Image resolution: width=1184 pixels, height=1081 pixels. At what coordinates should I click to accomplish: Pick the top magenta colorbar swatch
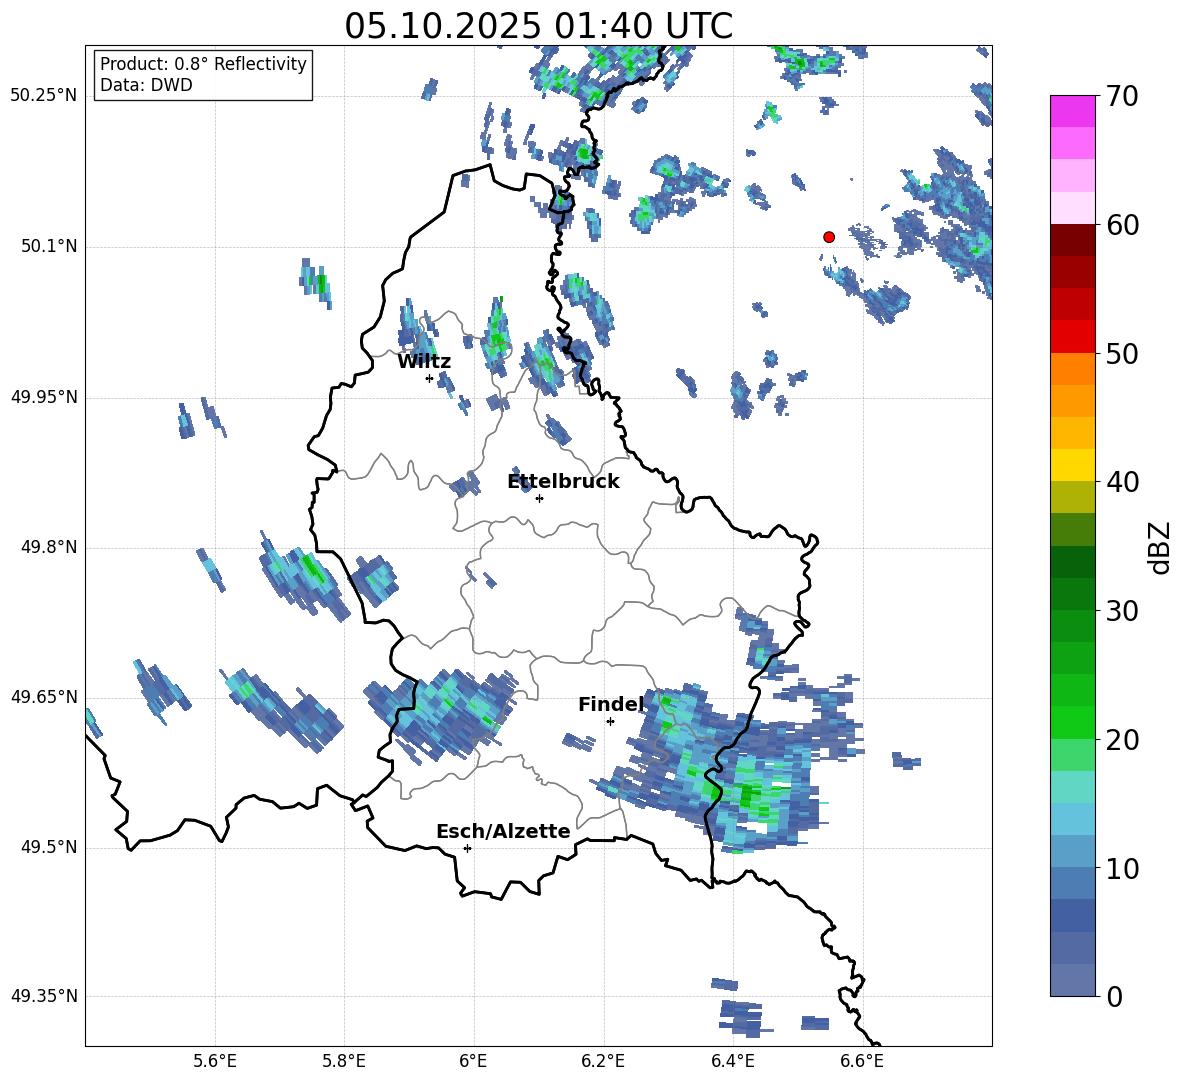point(1073,111)
